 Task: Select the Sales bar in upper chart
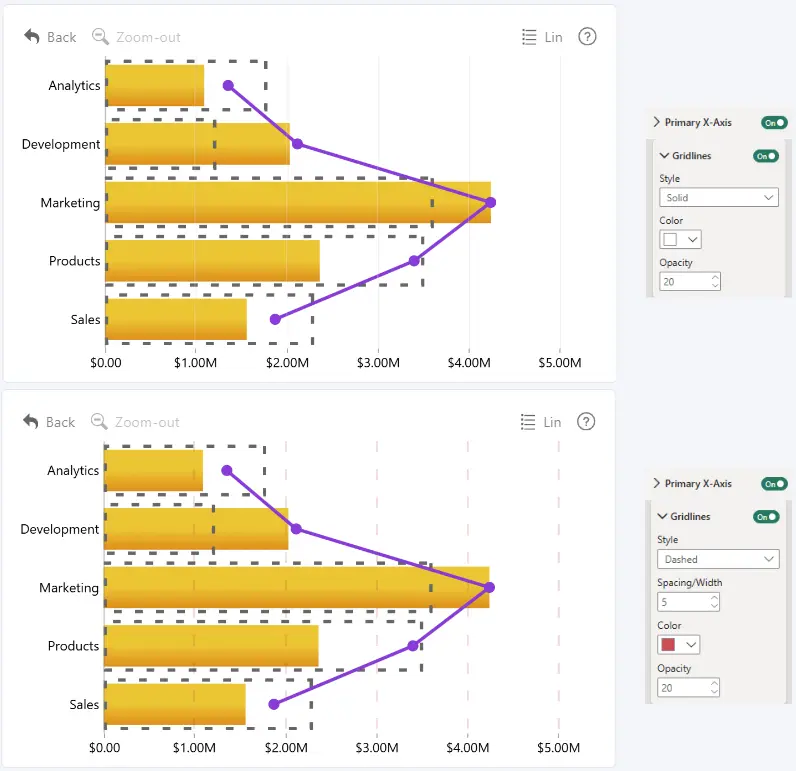177,319
